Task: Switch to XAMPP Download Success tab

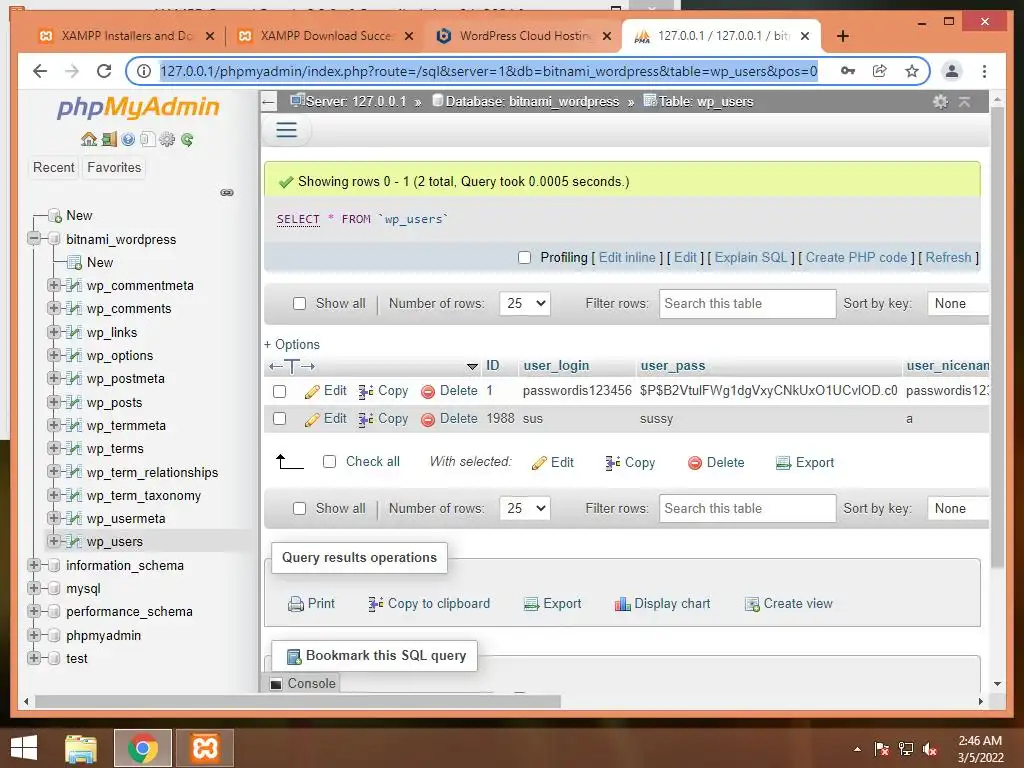Action: (x=325, y=36)
